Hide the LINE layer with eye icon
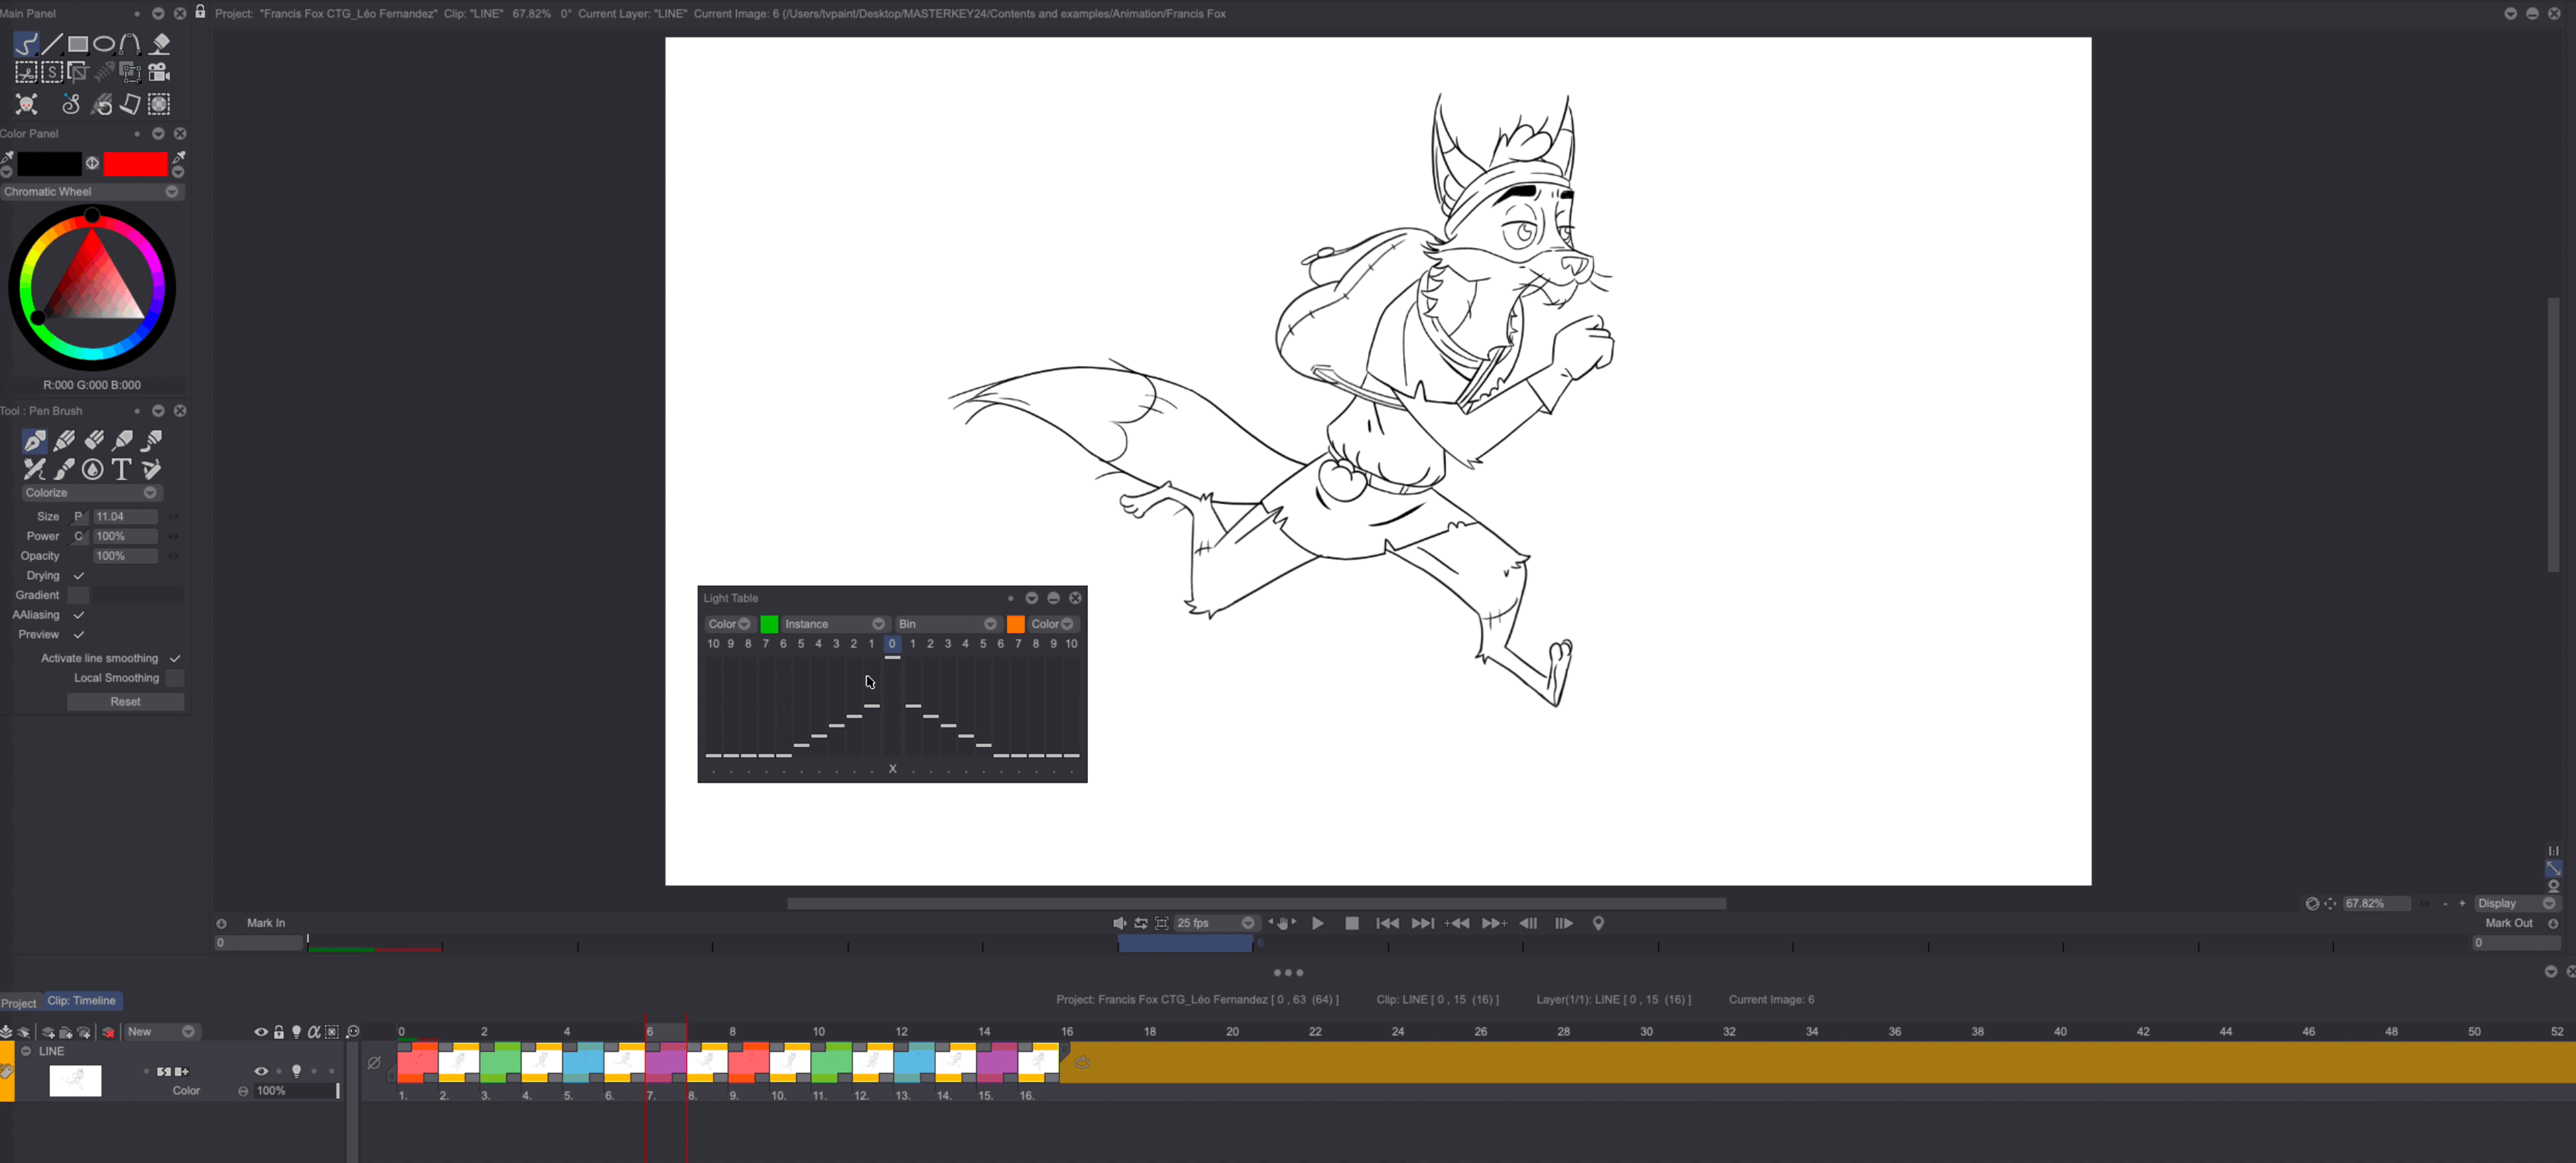The width and height of the screenshot is (2576, 1163). point(261,1071)
